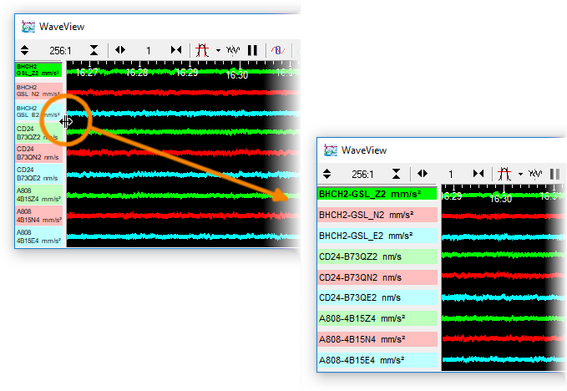The image size is (567, 391).
Task: Click the 16:28 time marker on the timeline
Action: [137, 73]
